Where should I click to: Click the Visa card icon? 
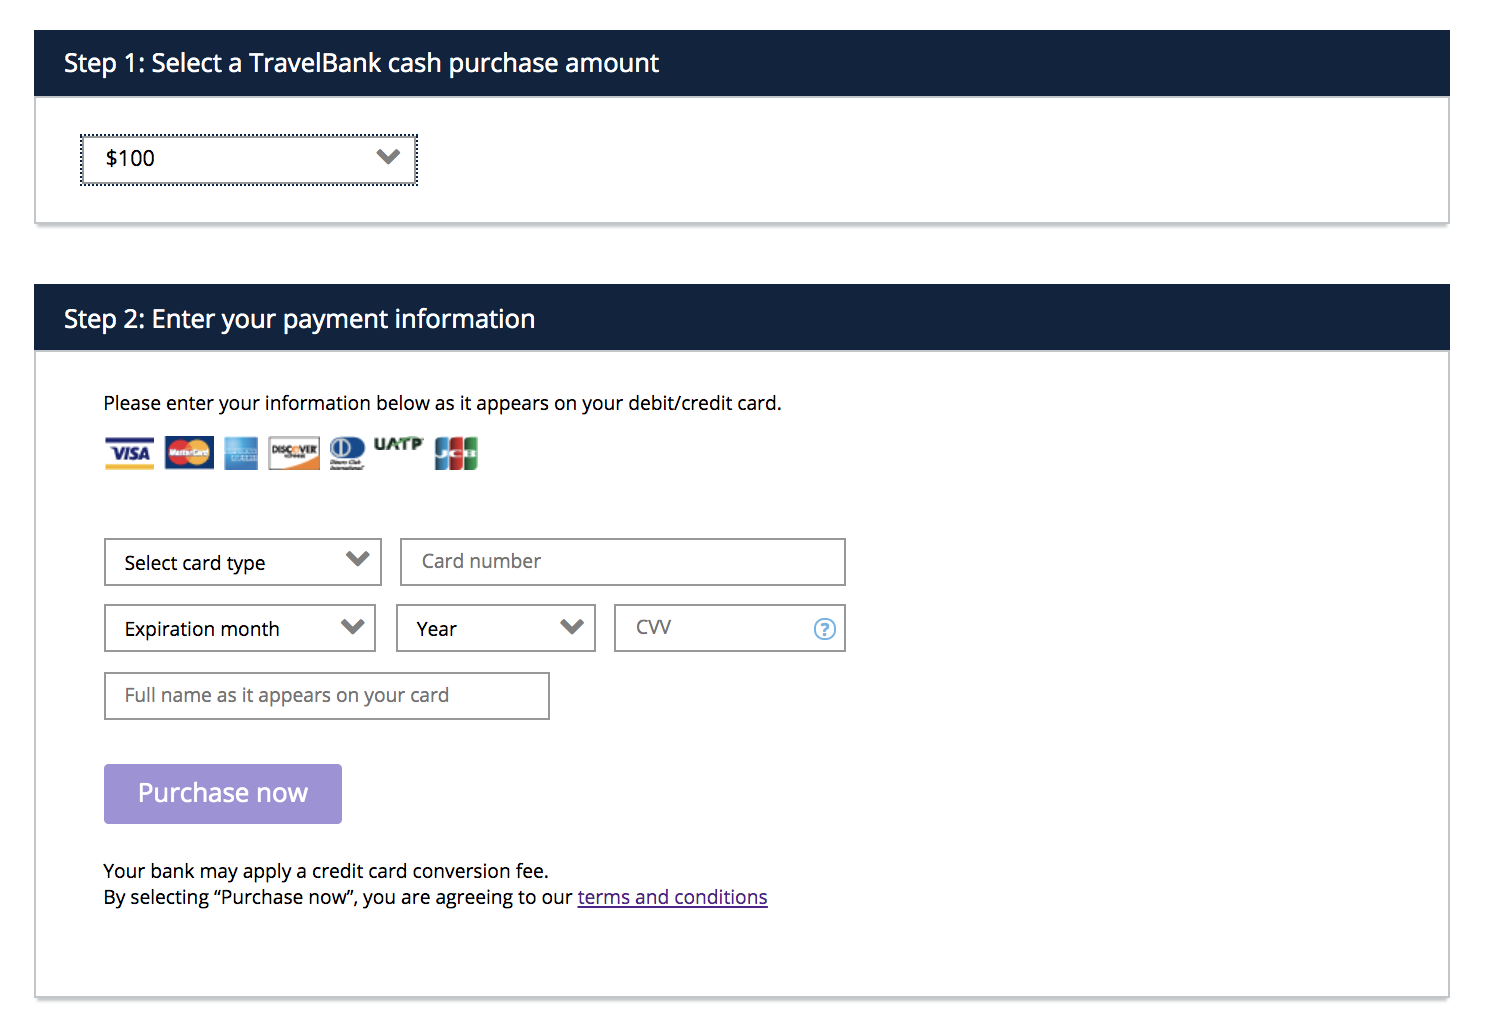click(129, 452)
